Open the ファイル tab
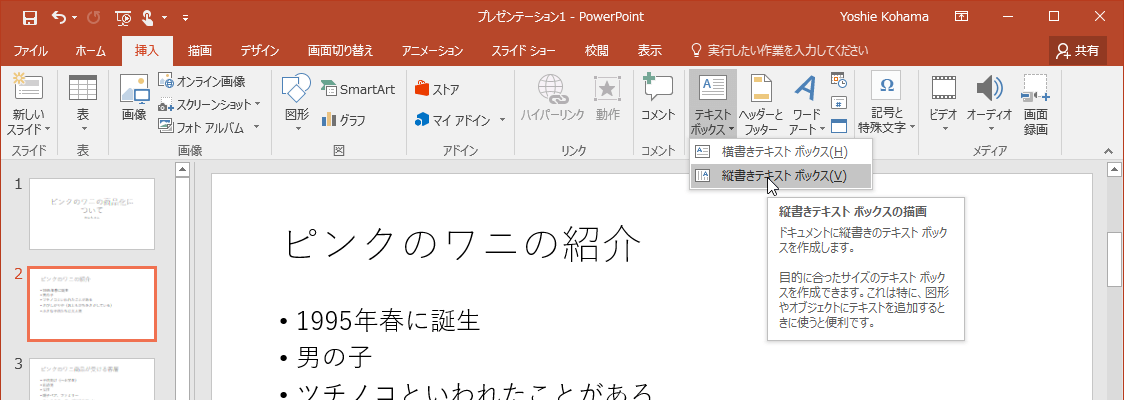Screen dimensions: 1124x400 point(31,51)
